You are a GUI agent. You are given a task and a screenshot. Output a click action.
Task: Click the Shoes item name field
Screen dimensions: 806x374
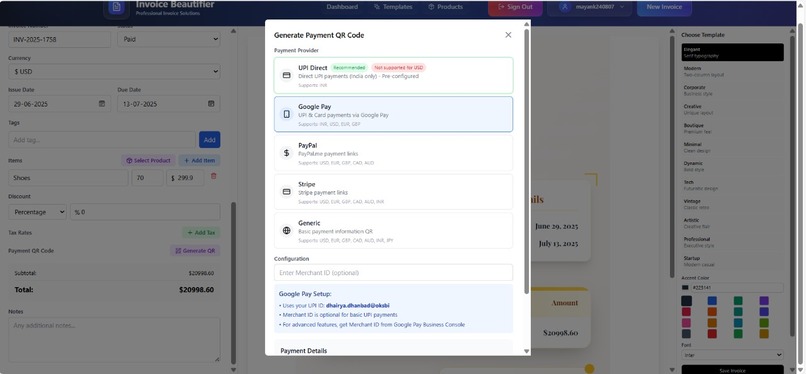(x=68, y=178)
